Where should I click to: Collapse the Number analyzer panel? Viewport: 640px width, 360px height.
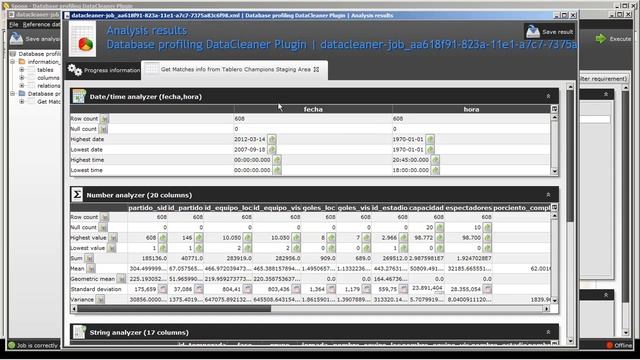[548, 195]
